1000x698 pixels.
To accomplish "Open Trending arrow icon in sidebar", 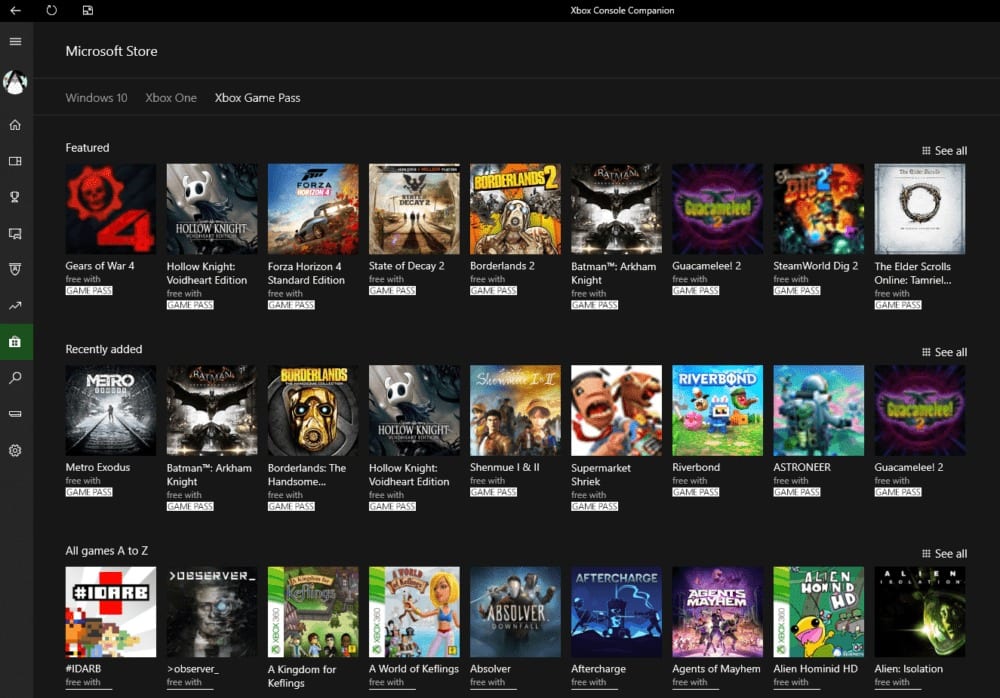I will pos(15,305).
